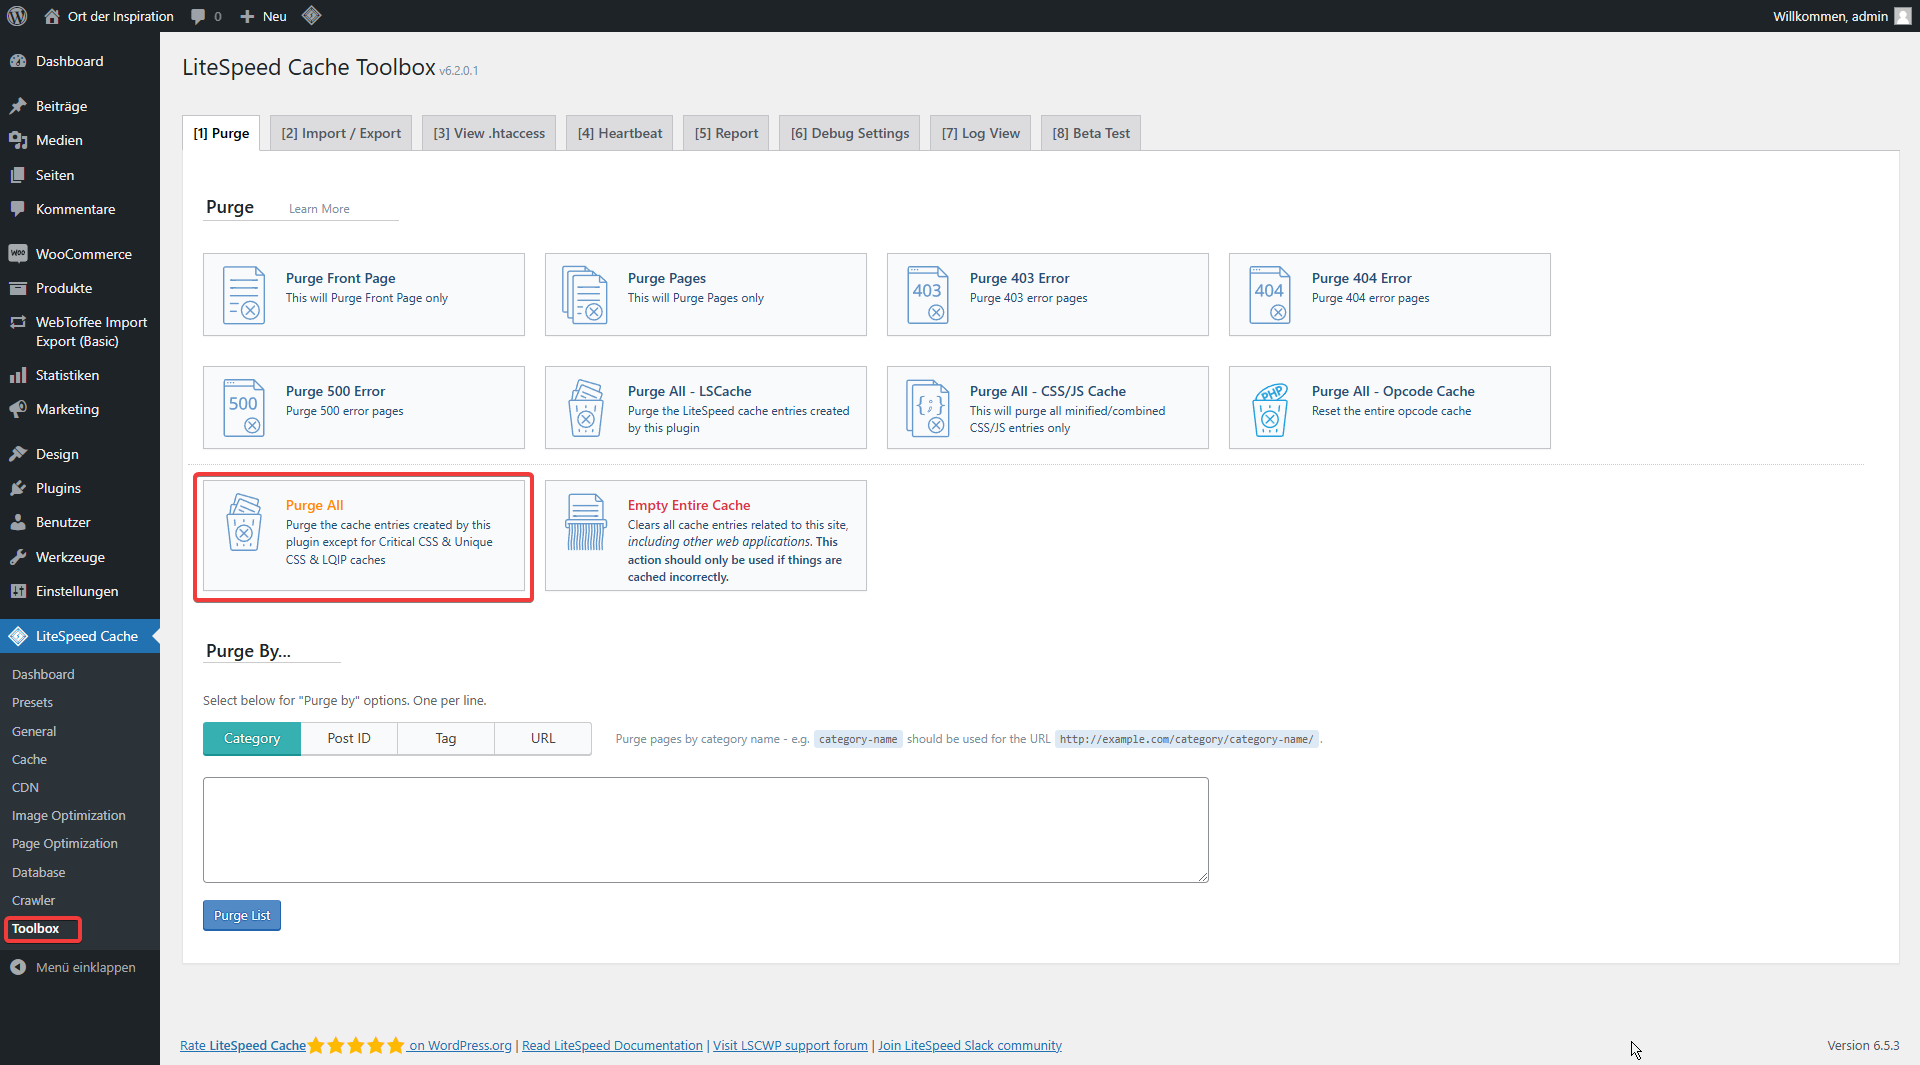This screenshot has width=1920, height=1065.
Task: Open Toolbox submenu item
Action: point(36,929)
